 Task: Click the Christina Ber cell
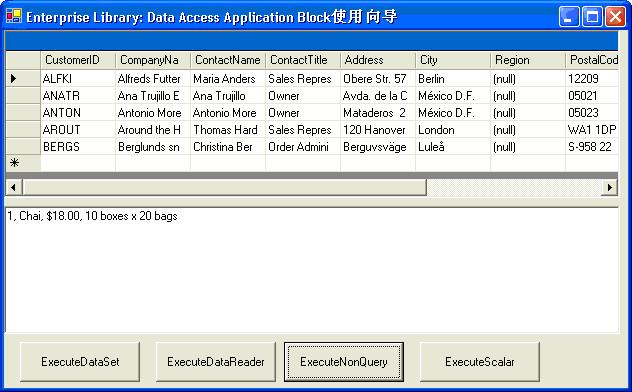point(228,146)
